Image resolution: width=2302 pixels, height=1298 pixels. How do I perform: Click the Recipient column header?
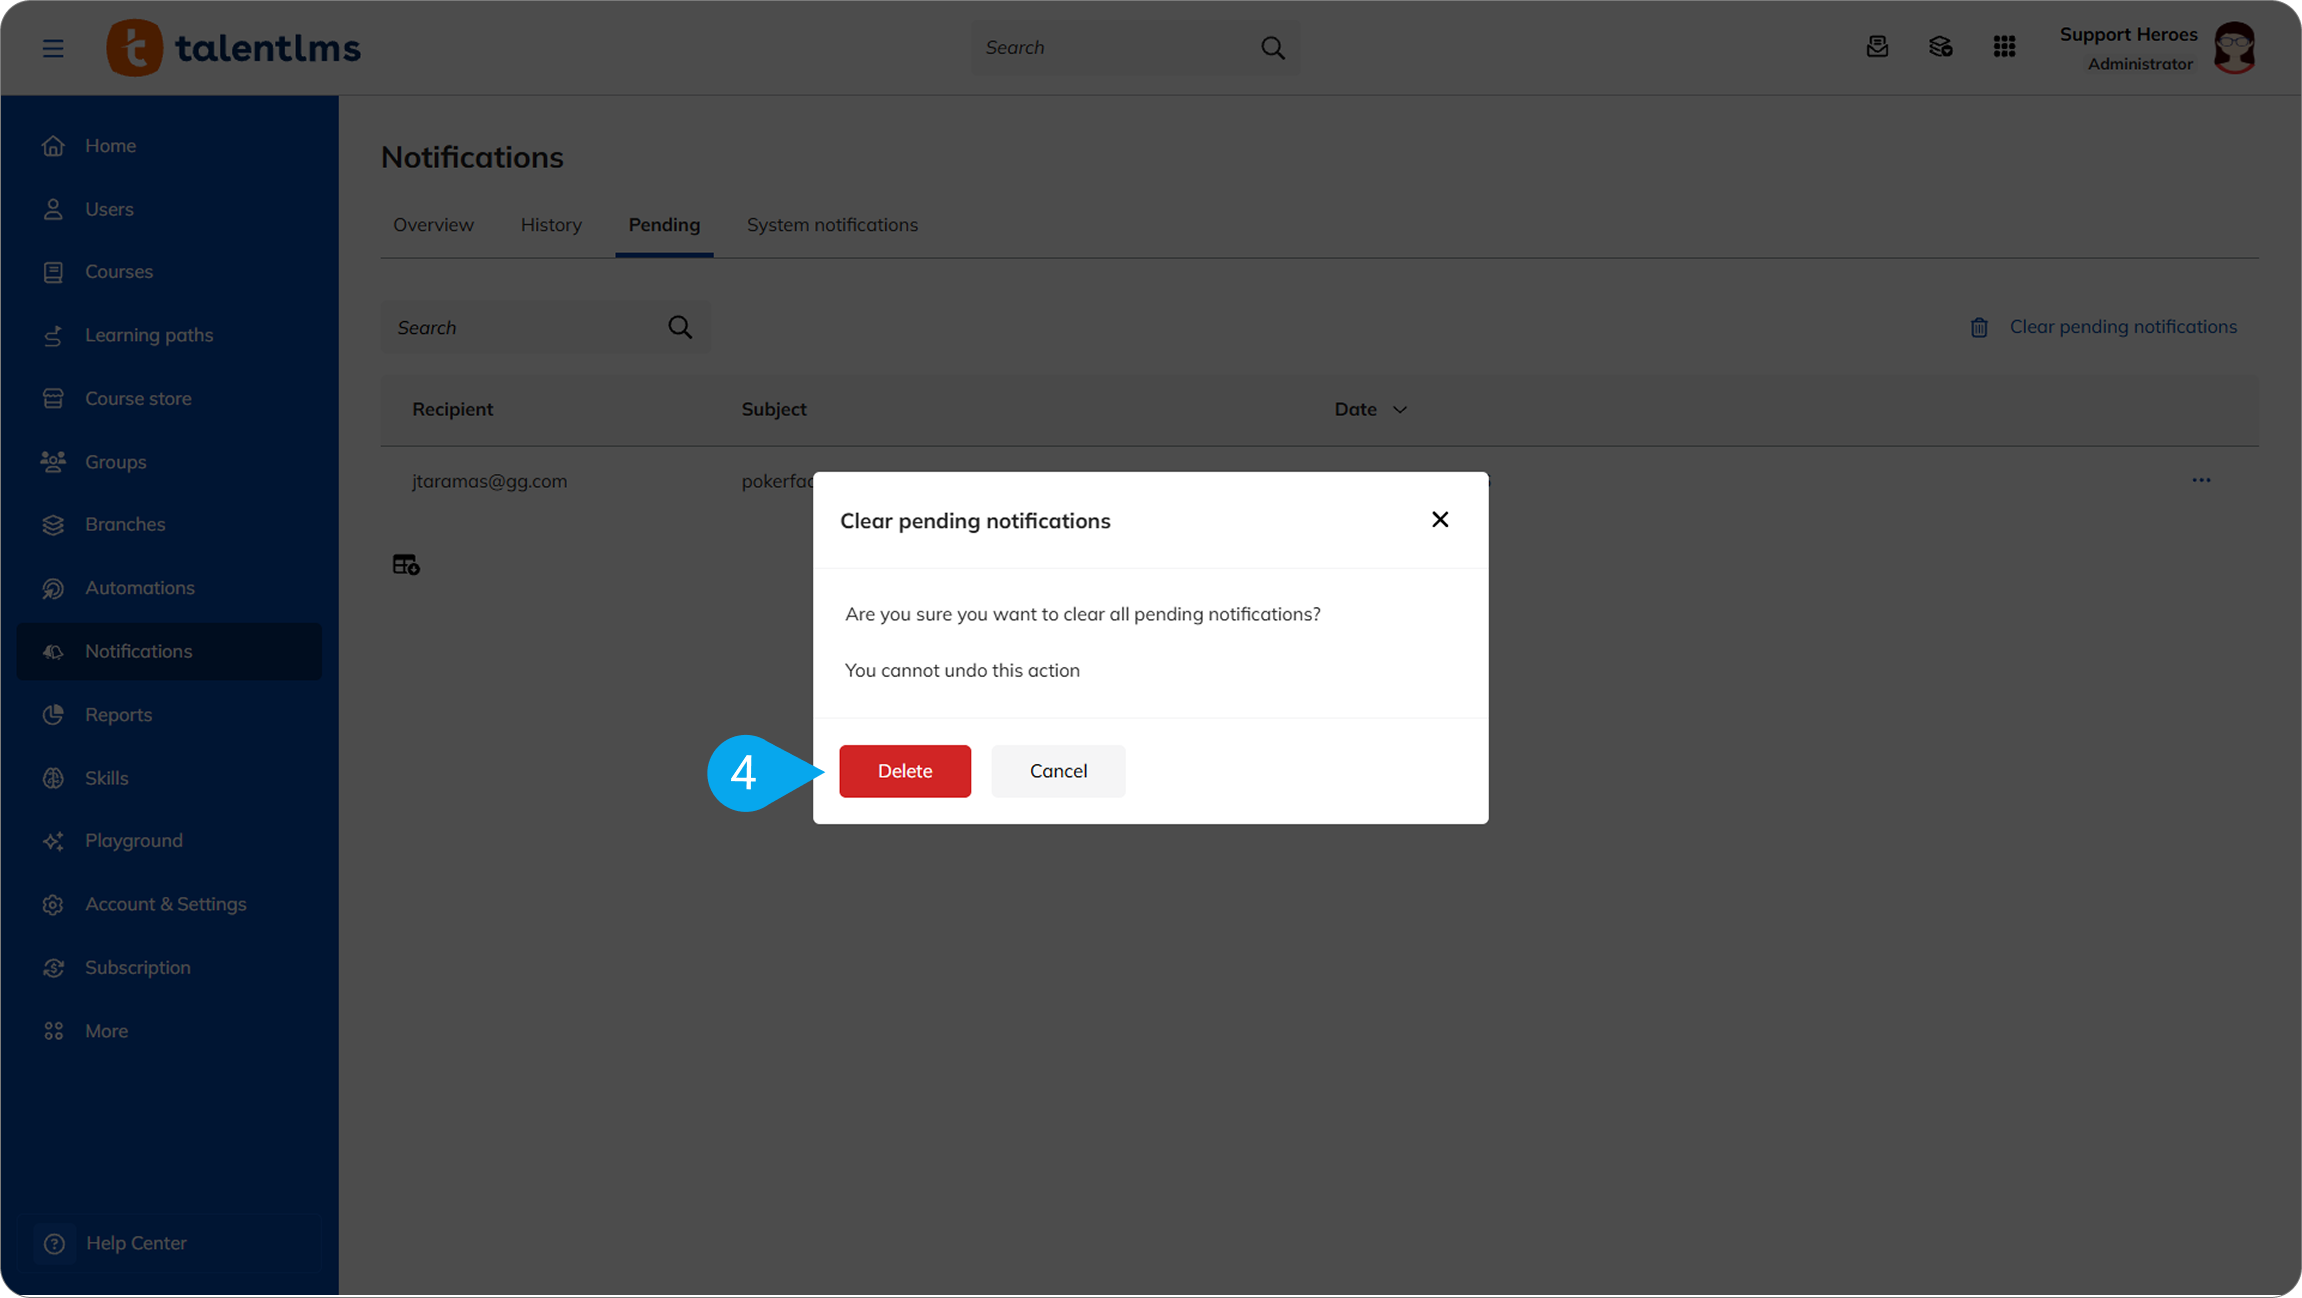point(452,409)
